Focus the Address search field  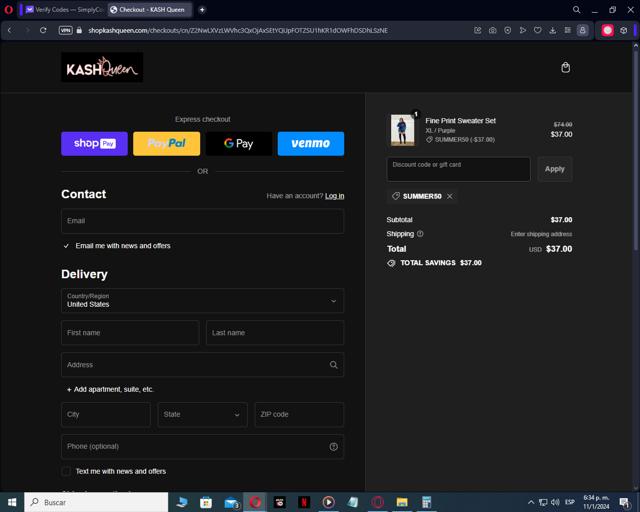point(202,365)
